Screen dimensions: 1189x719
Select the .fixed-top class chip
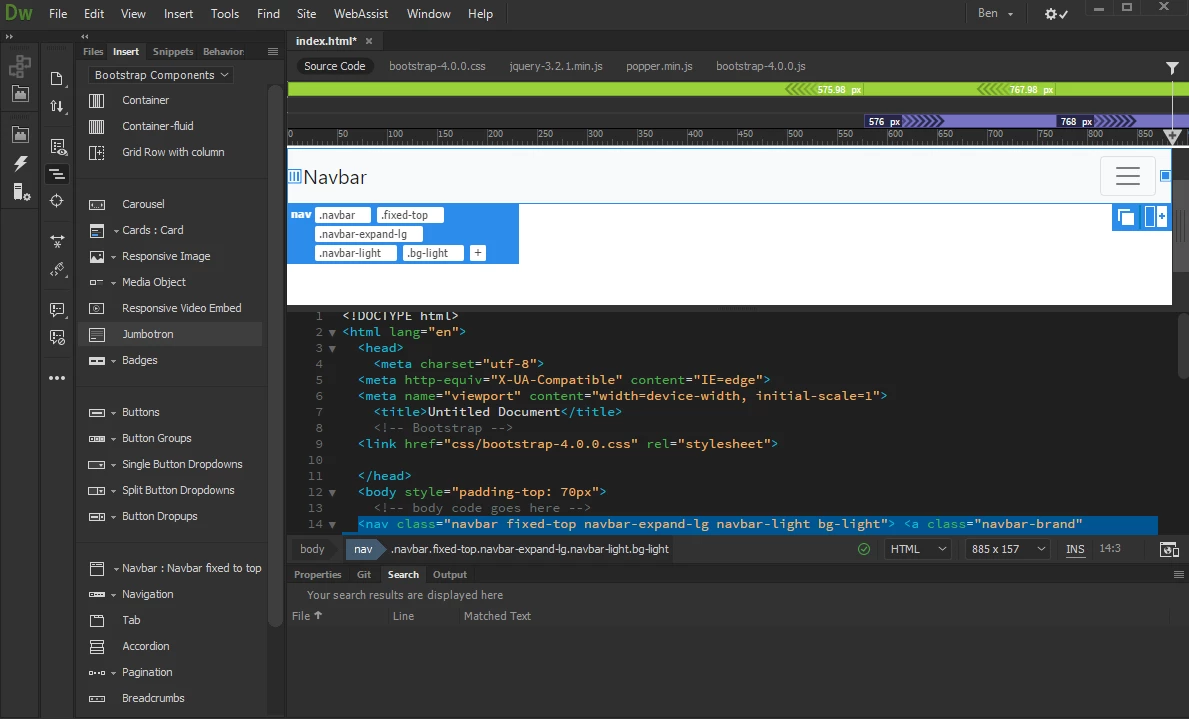coord(409,215)
